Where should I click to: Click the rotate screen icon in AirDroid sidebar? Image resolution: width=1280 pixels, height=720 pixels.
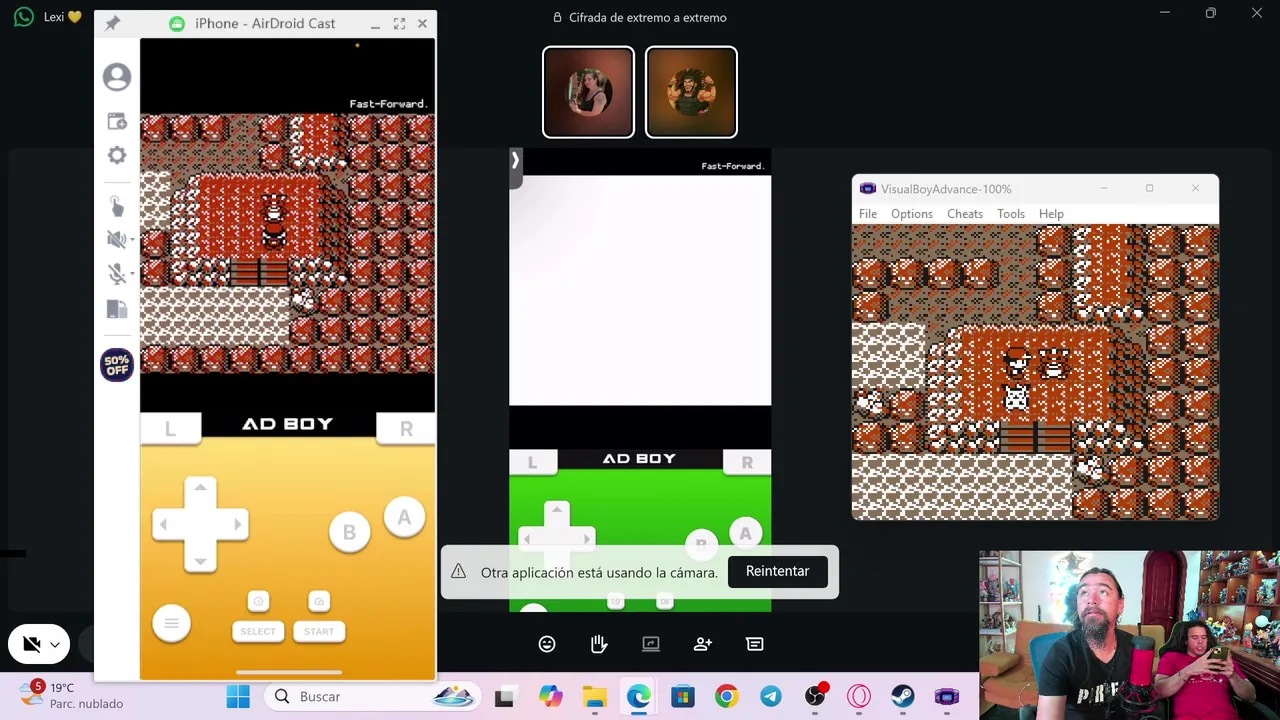click(117, 309)
